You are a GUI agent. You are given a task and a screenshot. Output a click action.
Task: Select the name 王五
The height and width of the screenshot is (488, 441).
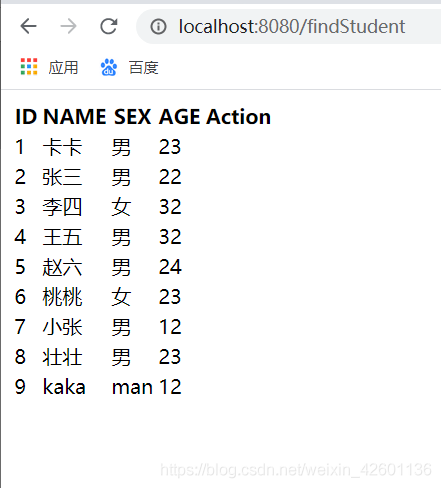(x=62, y=237)
